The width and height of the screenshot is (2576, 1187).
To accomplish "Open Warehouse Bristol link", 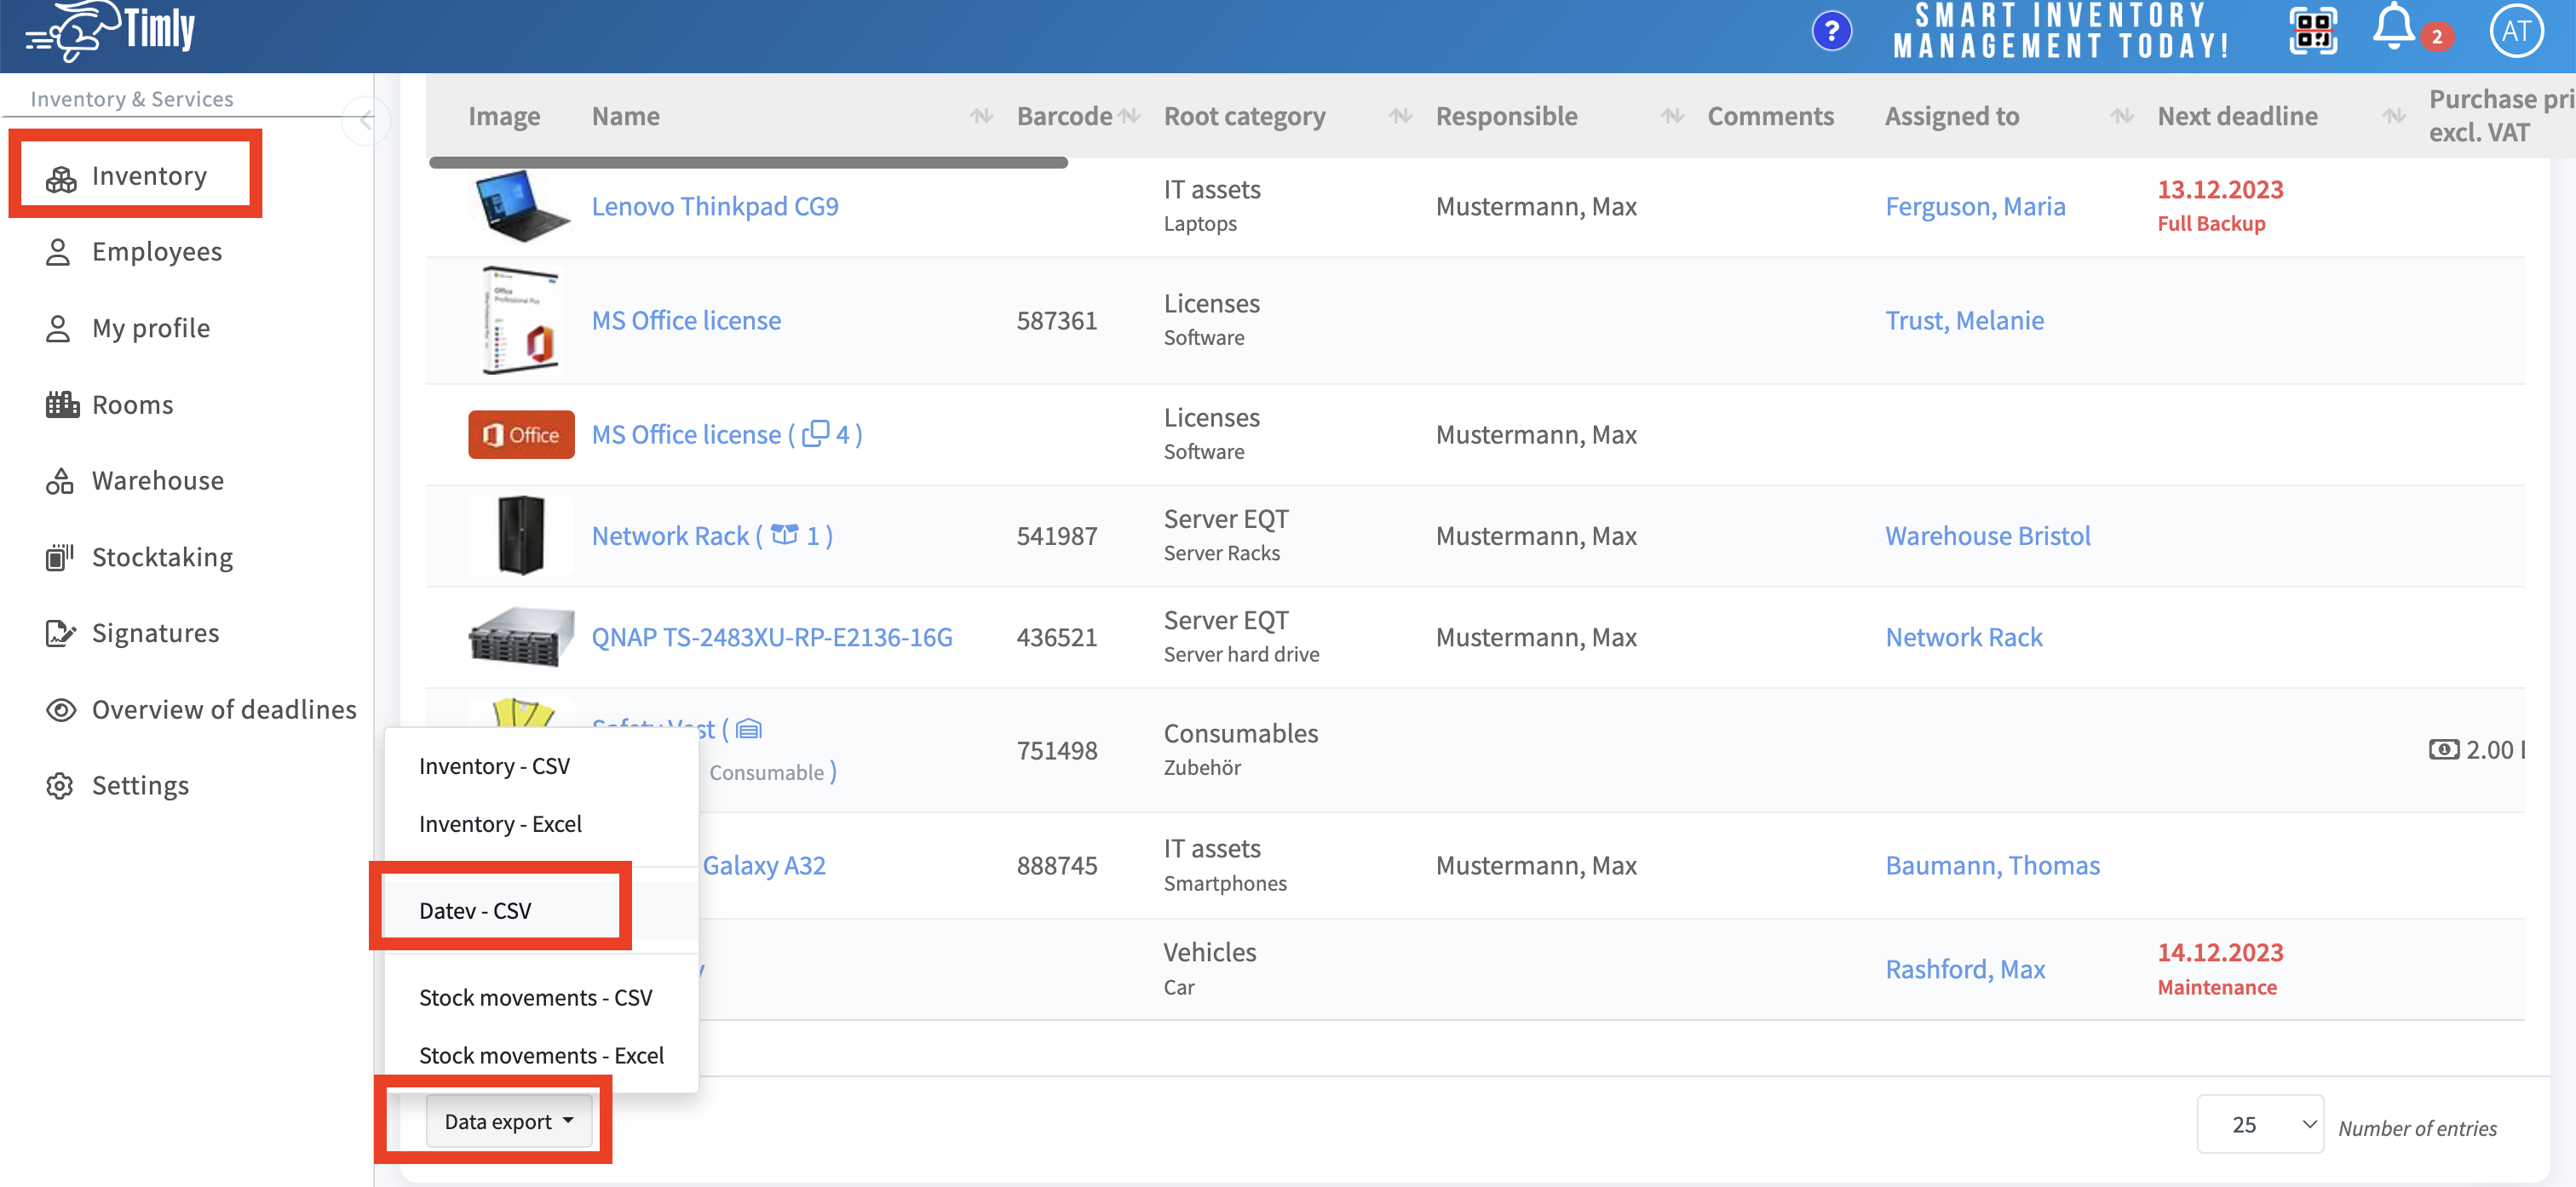I will point(1987,536).
